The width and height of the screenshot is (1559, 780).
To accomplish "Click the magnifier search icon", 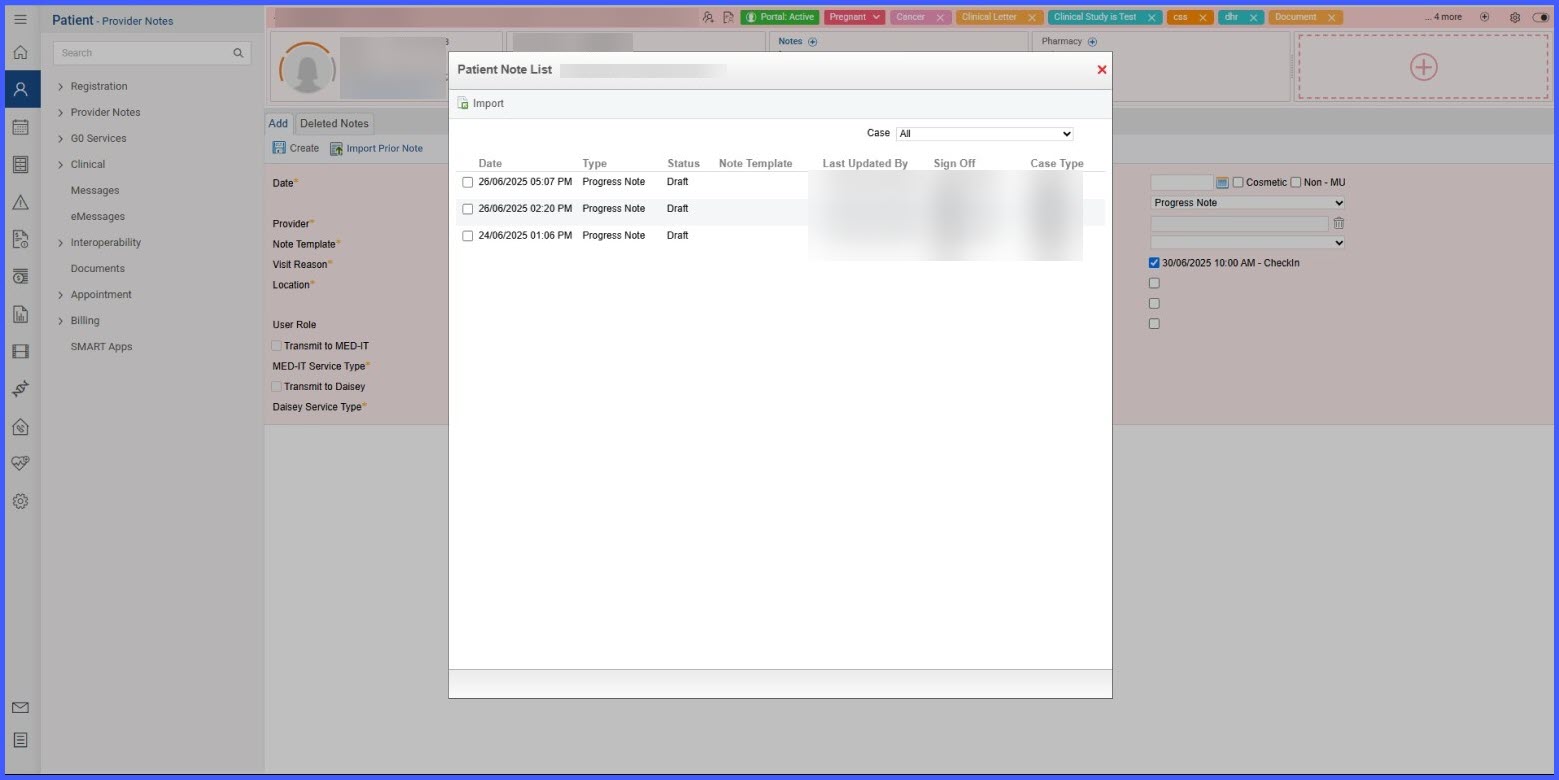I will (x=238, y=53).
